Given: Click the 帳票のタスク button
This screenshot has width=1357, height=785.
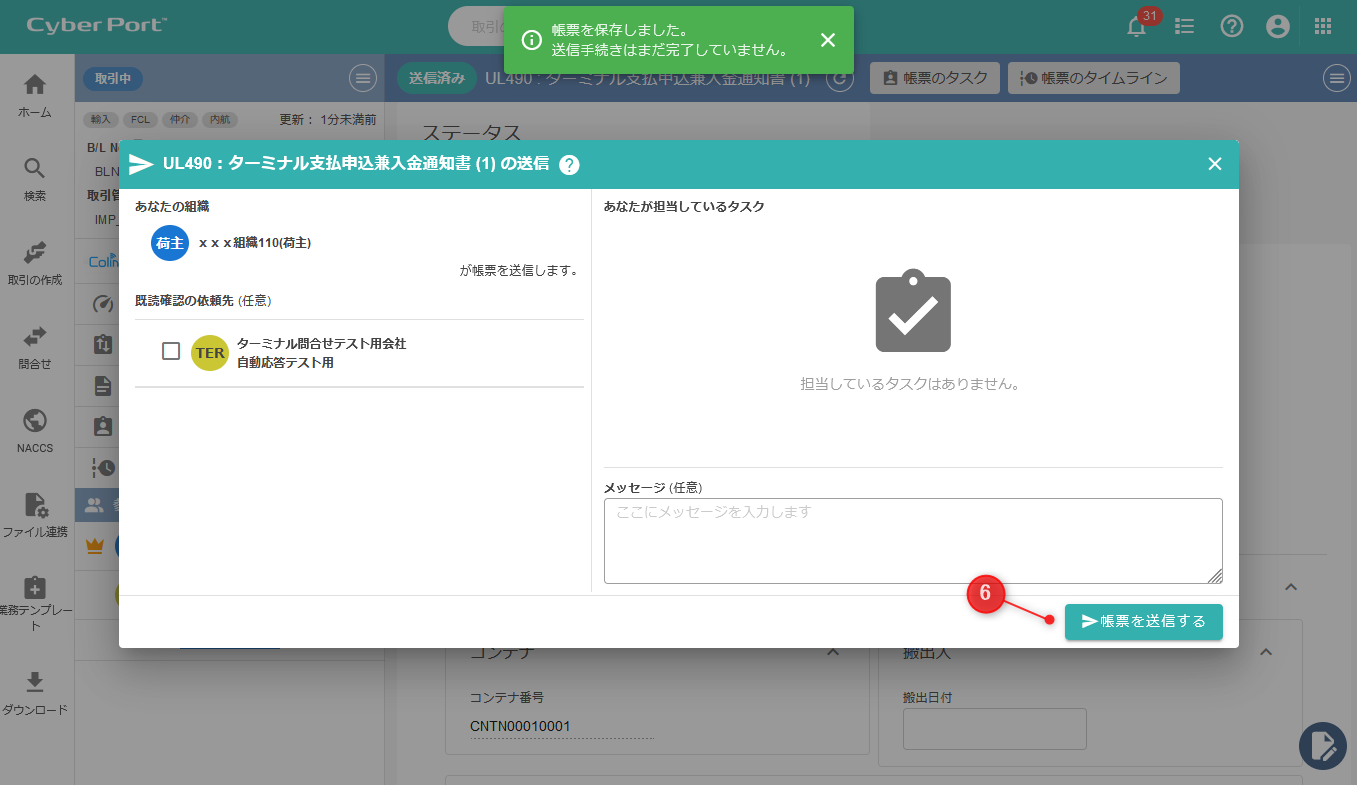Looking at the screenshot, I should coord(935,78).
